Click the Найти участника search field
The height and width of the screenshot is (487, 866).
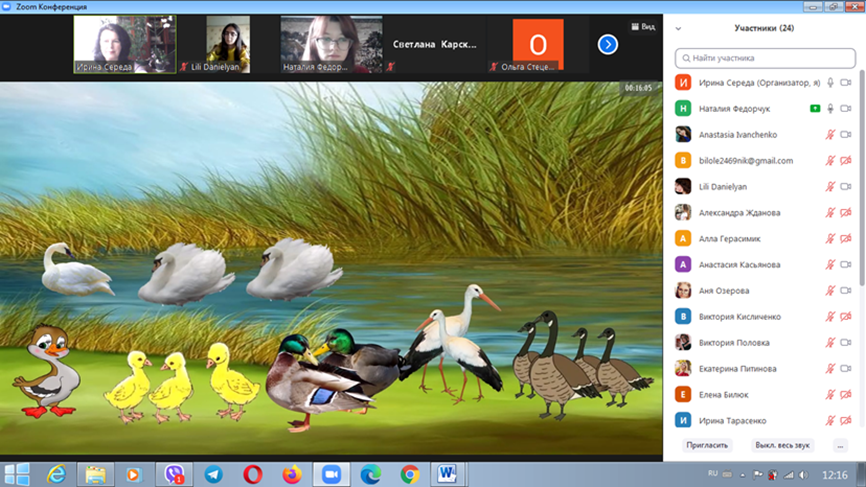[763, 58]
